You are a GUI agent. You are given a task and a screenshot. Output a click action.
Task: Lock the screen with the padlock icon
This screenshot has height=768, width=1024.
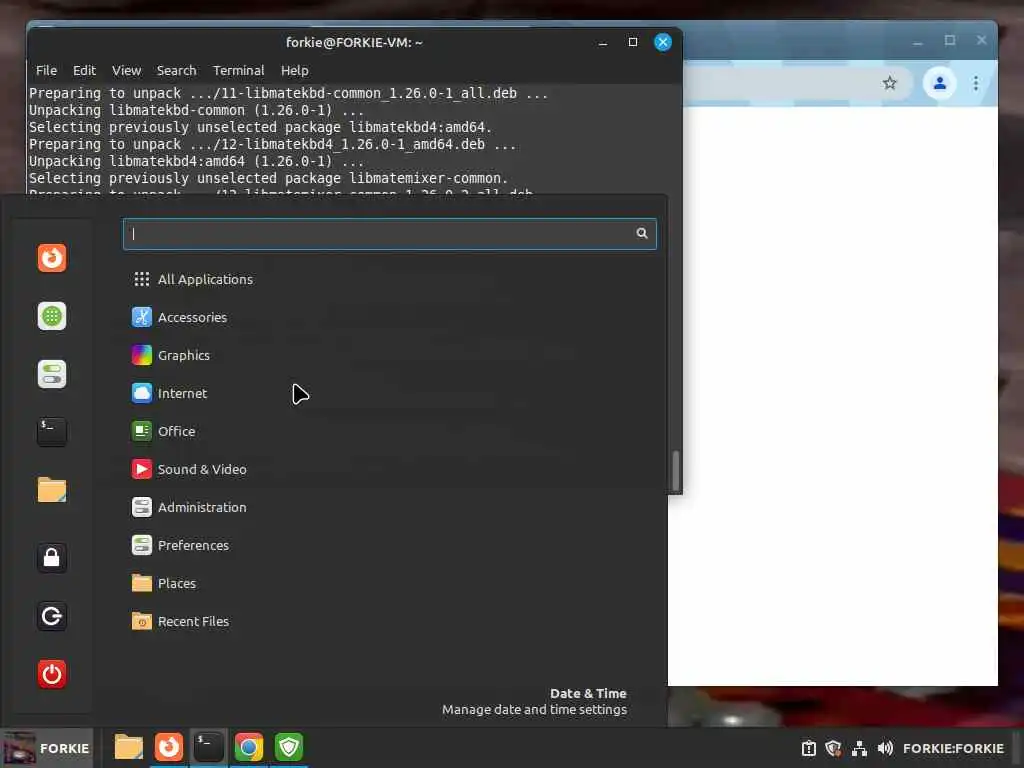coord(52,558)
